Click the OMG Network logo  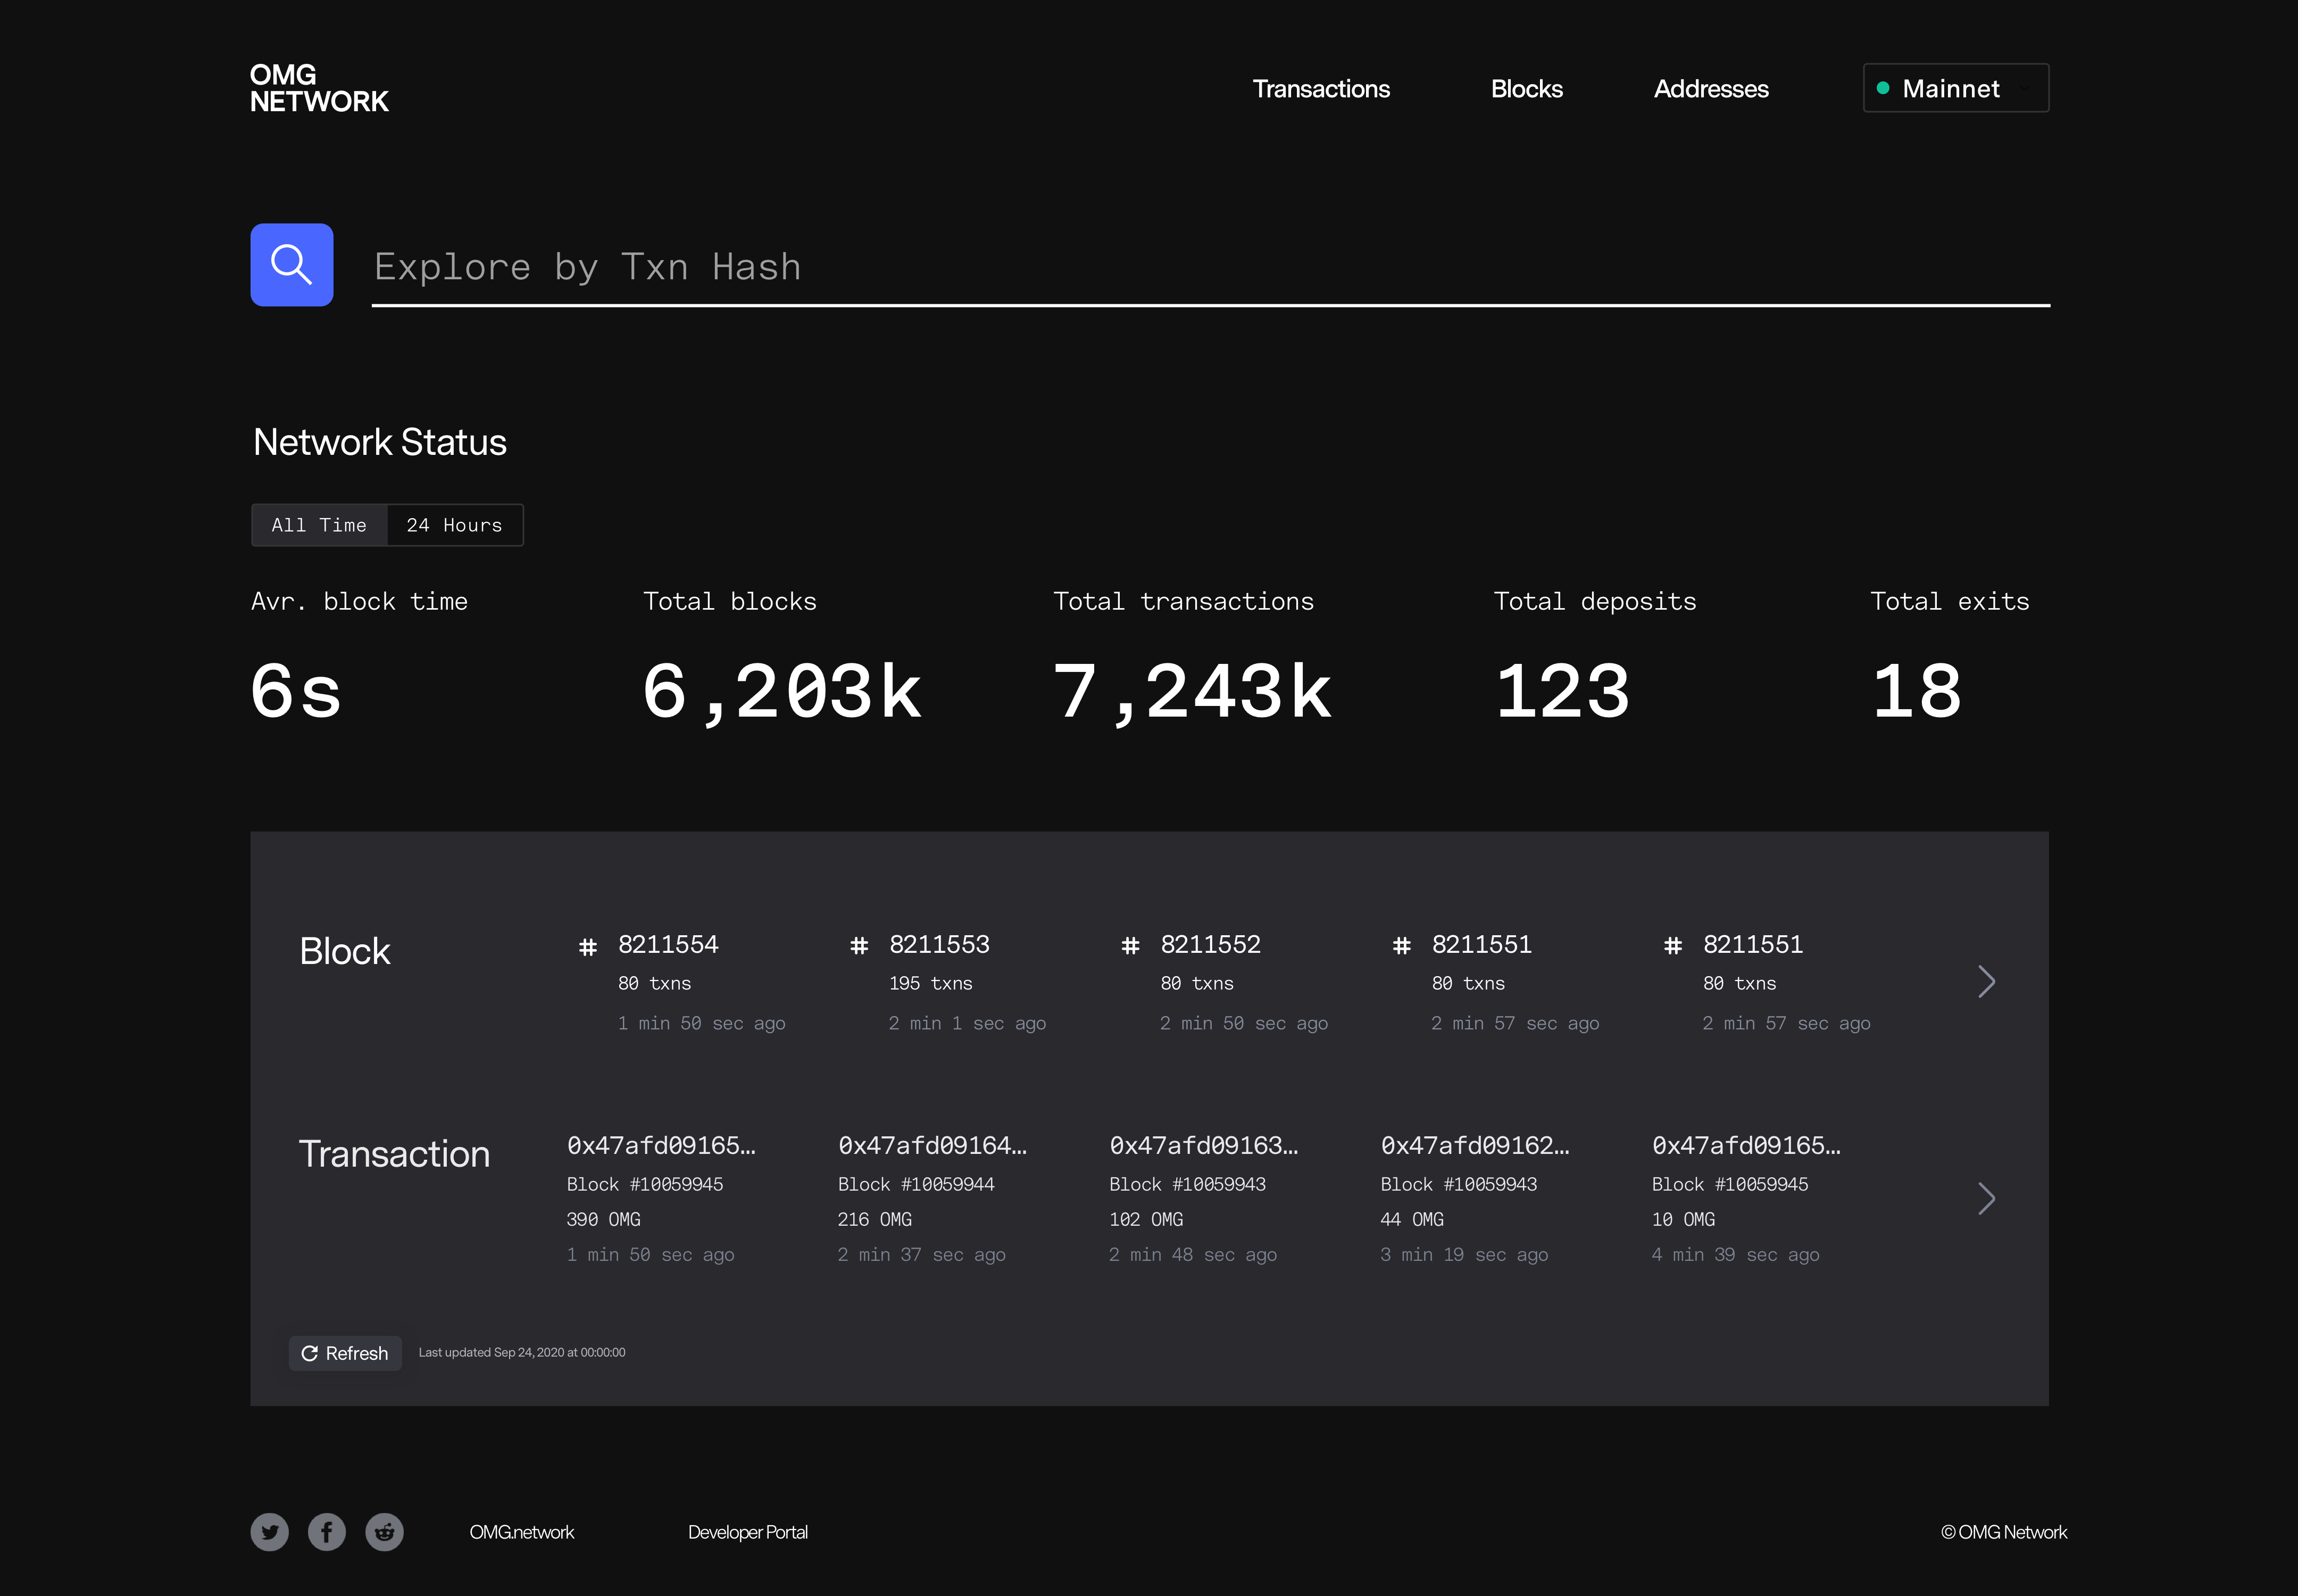(318, 88)
